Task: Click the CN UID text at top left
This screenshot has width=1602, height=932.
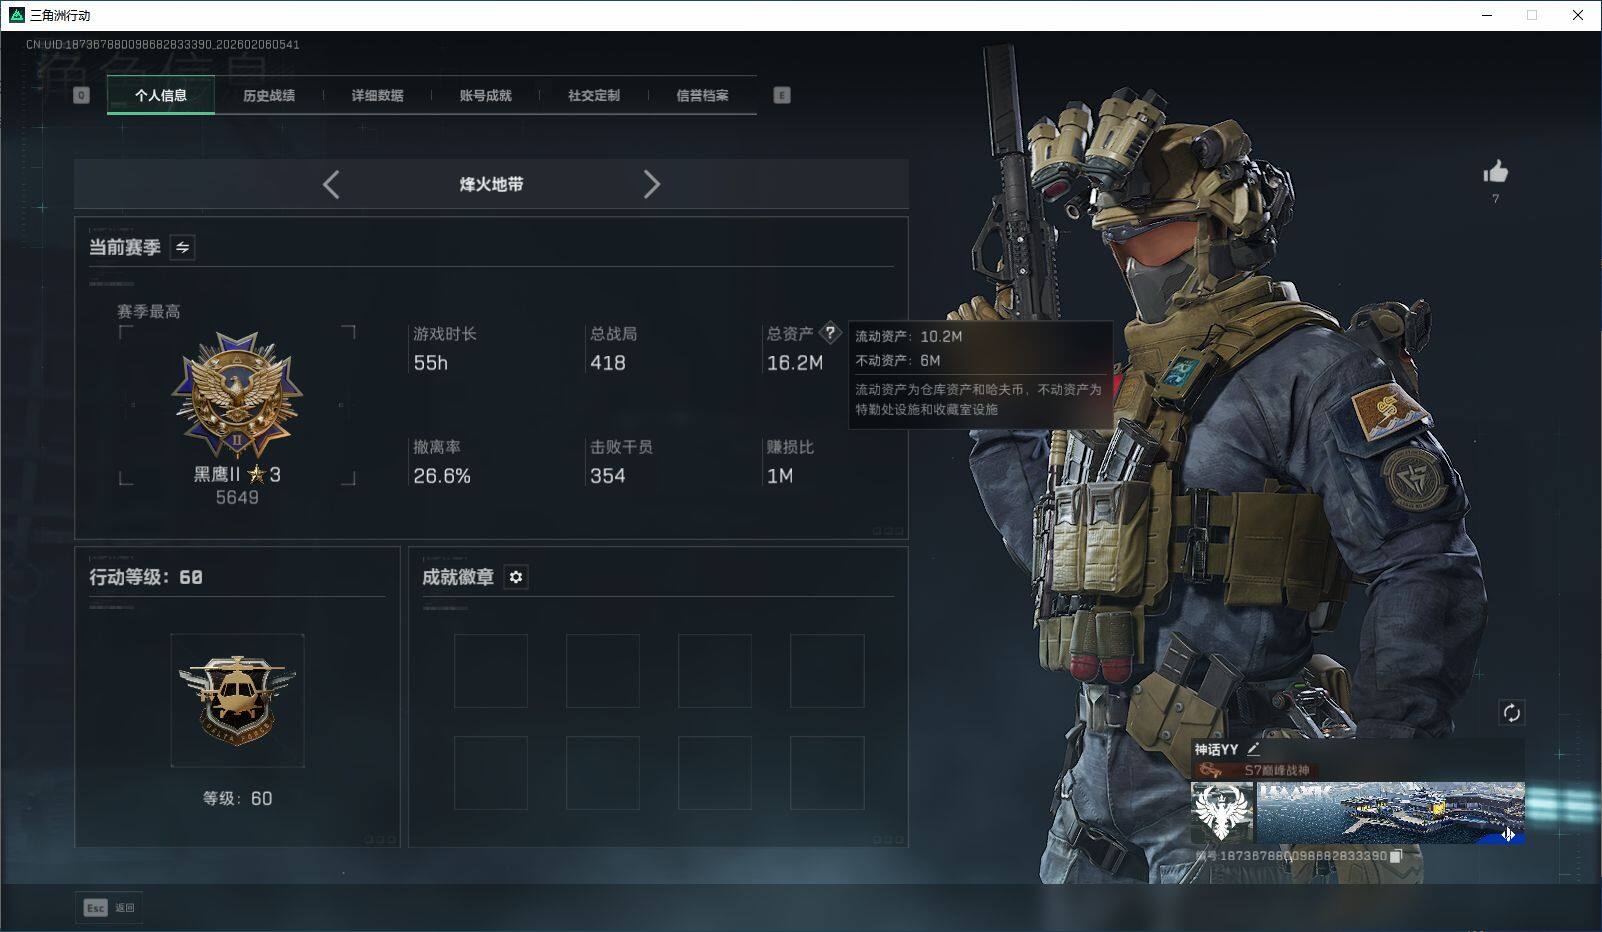Action: (163, 44)
